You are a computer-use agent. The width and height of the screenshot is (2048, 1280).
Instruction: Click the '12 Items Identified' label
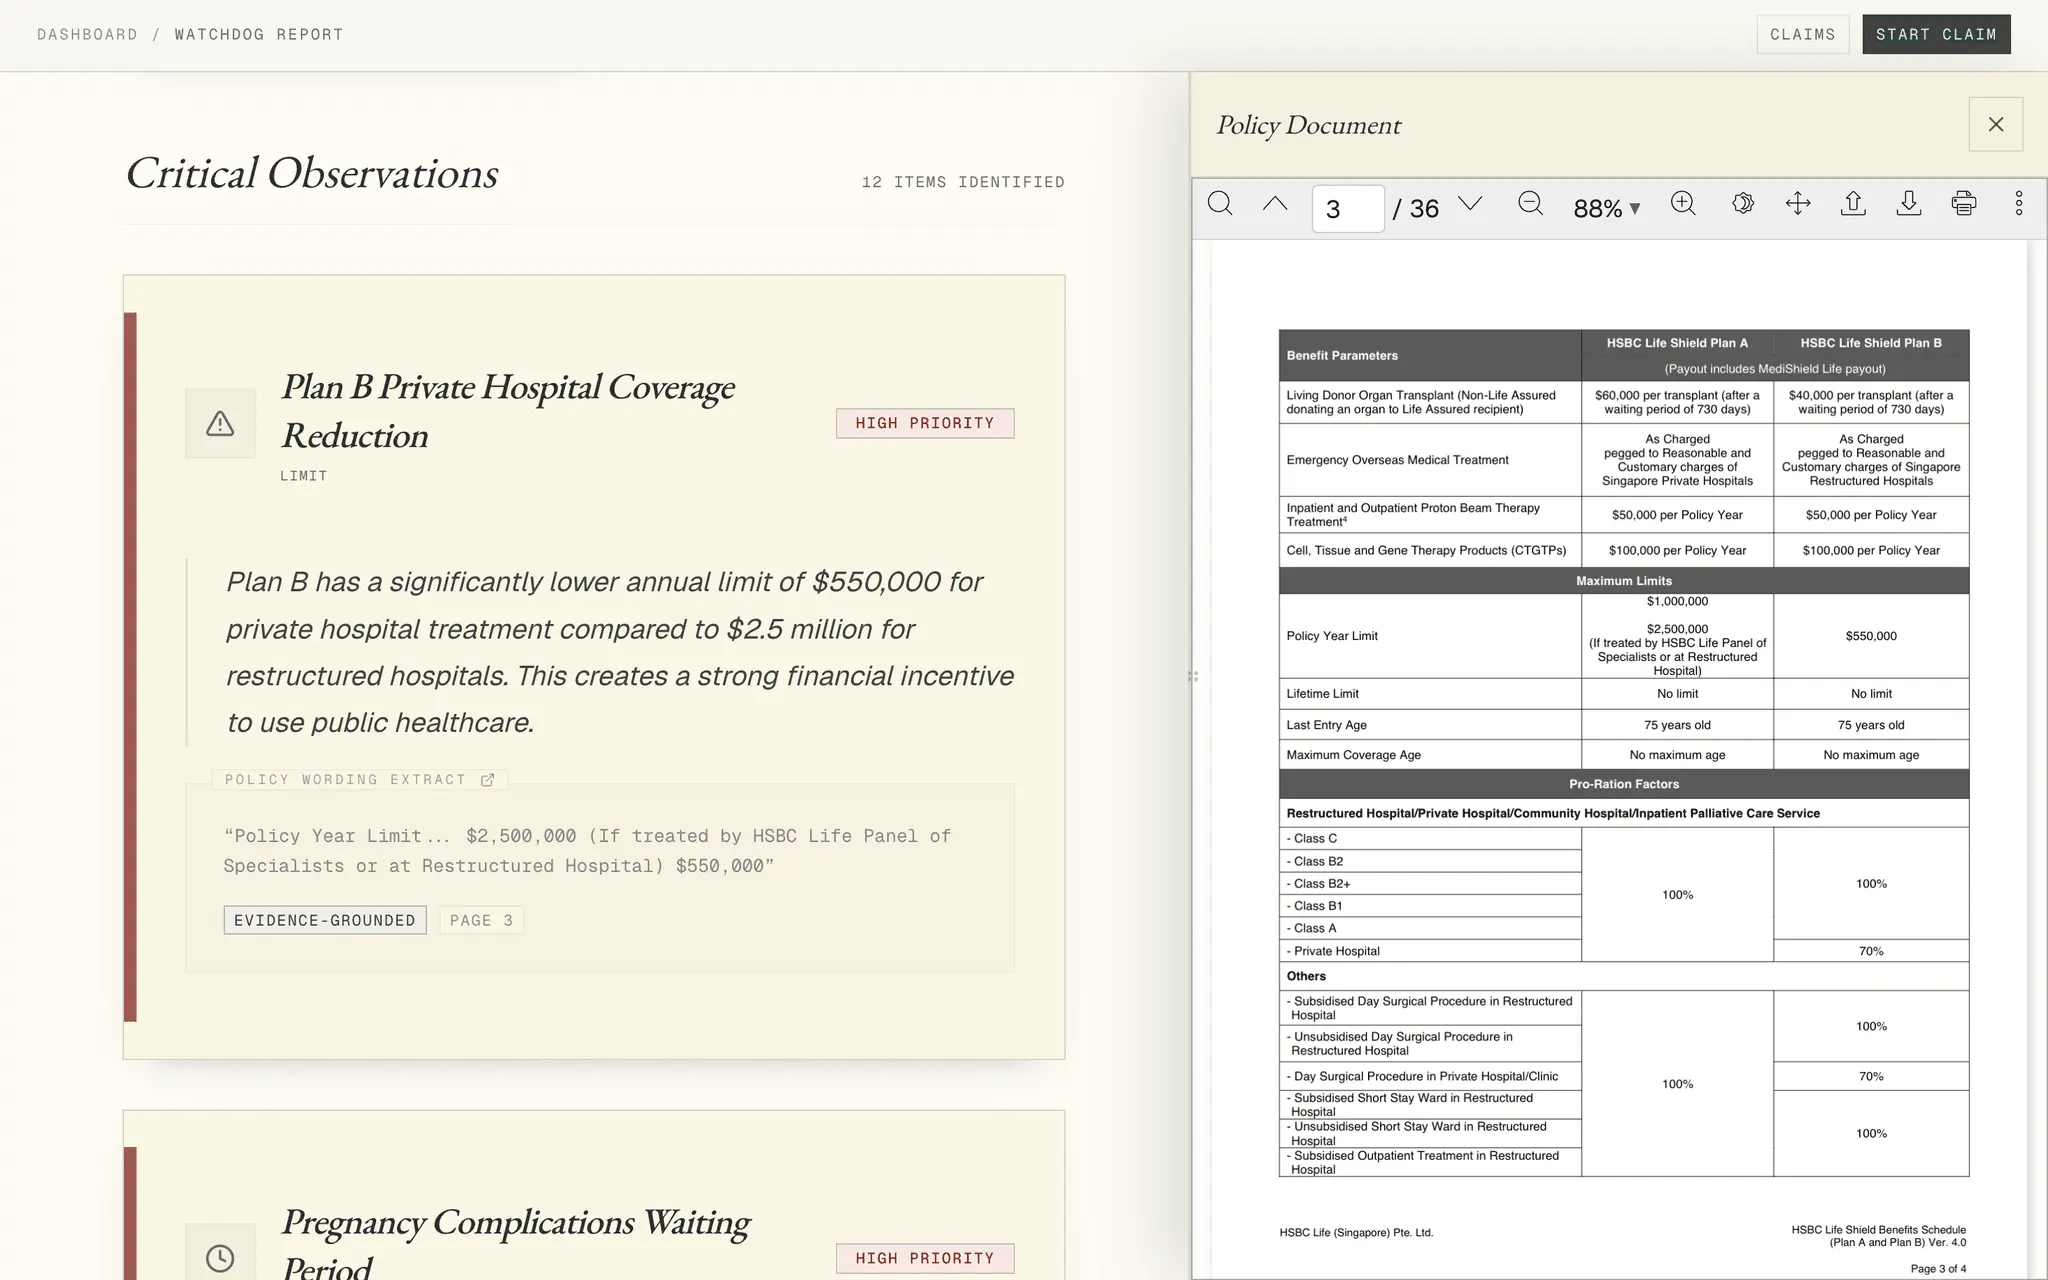963,182
